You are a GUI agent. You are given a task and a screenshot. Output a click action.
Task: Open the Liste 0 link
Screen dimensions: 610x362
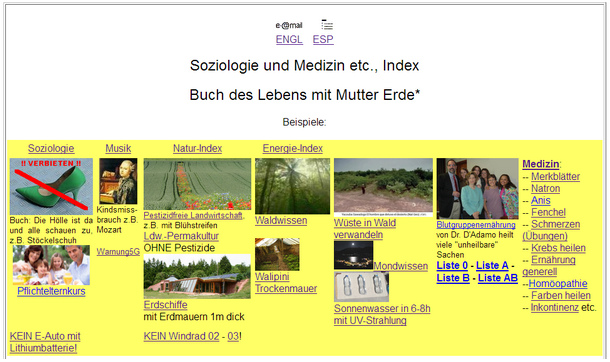452,266
